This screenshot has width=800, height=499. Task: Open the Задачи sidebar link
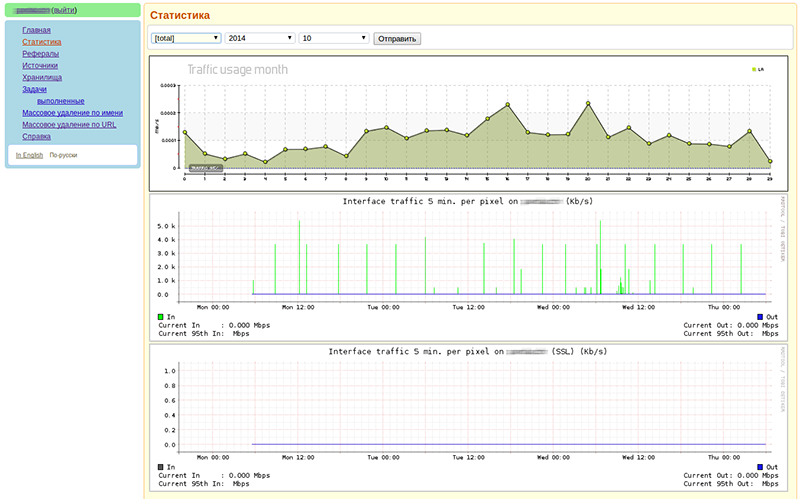click(x=34, y=89)
